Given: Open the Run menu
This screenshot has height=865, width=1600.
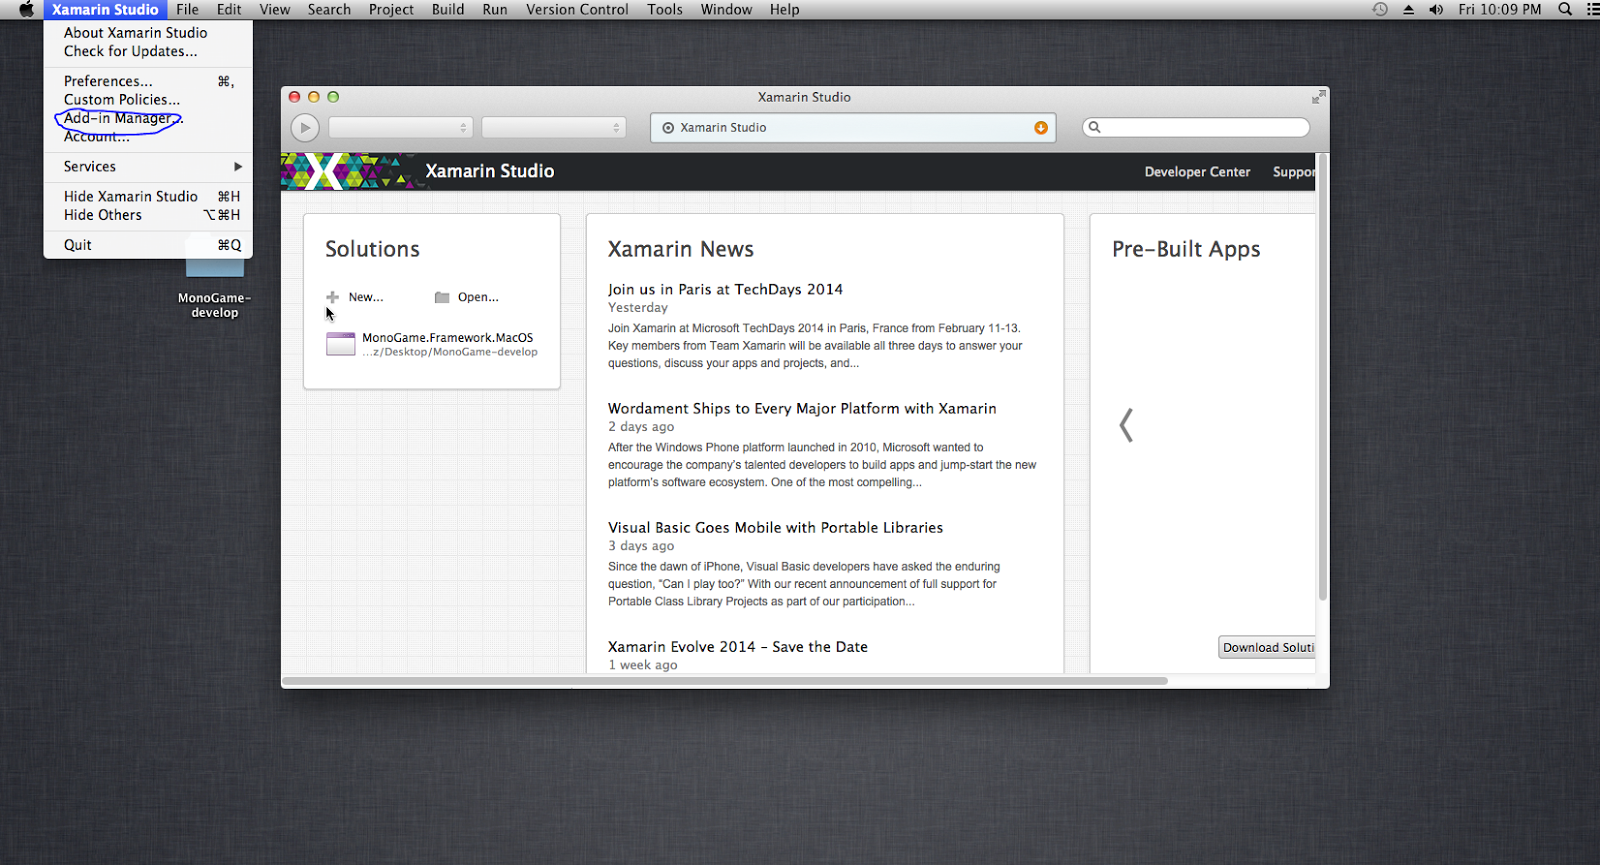Looking at the screenshot, I should tap(495, 9).
